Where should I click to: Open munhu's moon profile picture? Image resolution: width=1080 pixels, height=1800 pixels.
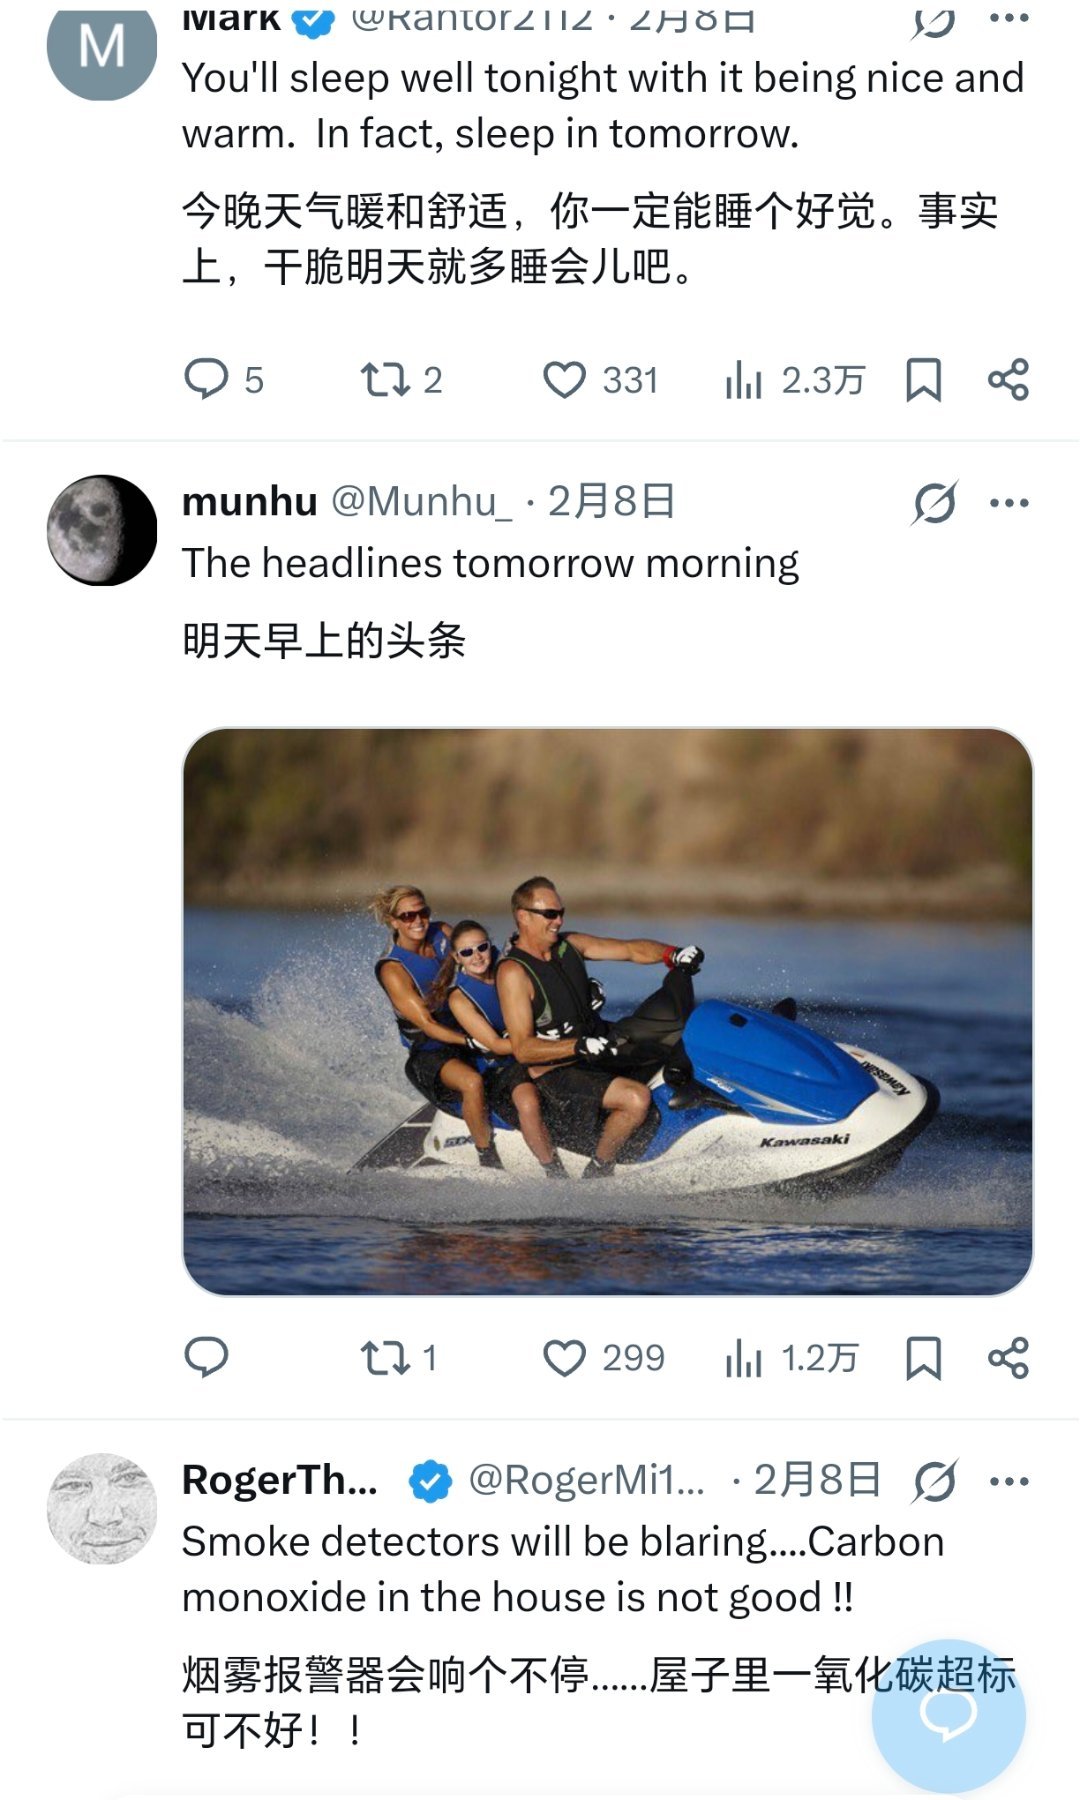[x=102, y=530]
